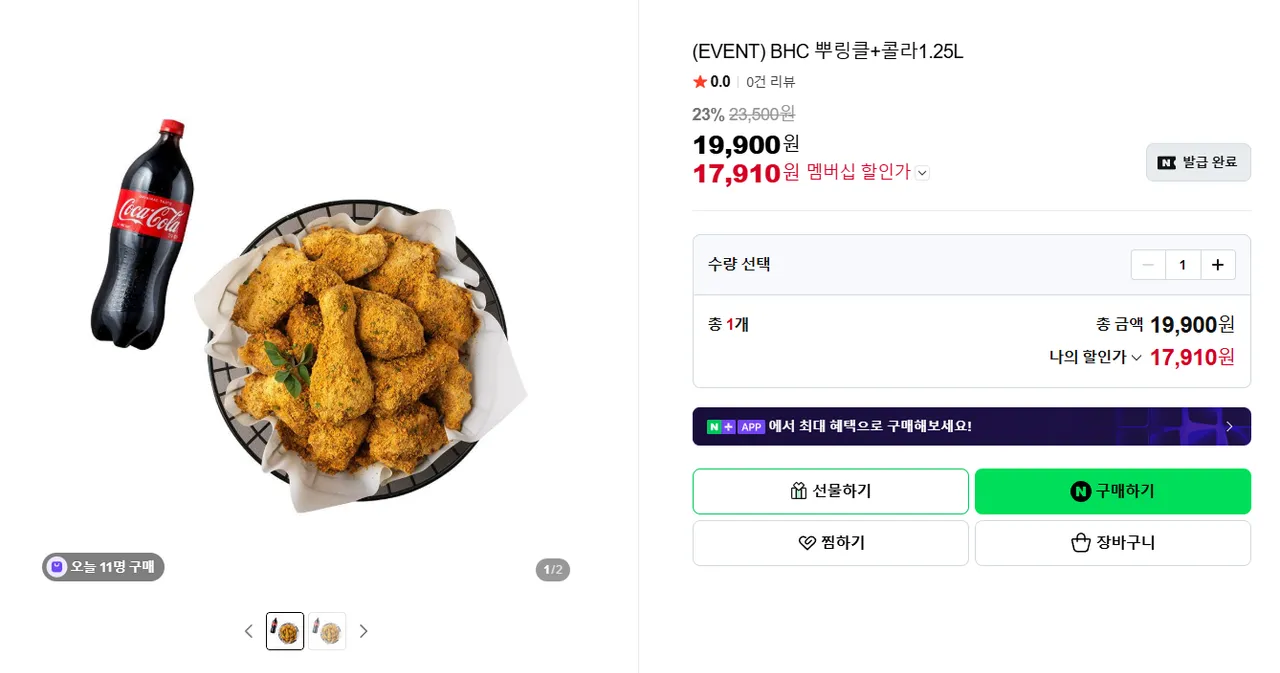Decrease quantity with the minus button
The image size is (1280, 673).
1148,265
